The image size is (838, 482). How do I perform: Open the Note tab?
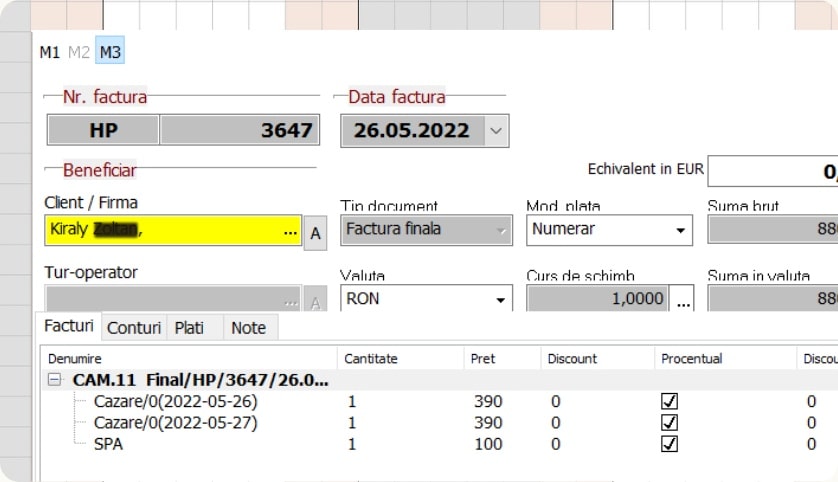point(248,328)
